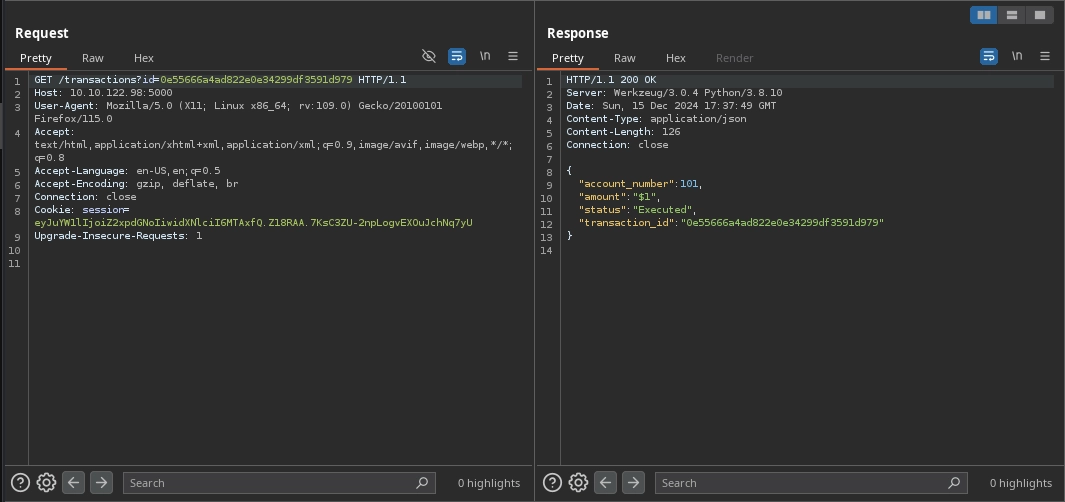1065x502 pixels.
Task: Go to next match in Response search
Action: click(633, 483)
